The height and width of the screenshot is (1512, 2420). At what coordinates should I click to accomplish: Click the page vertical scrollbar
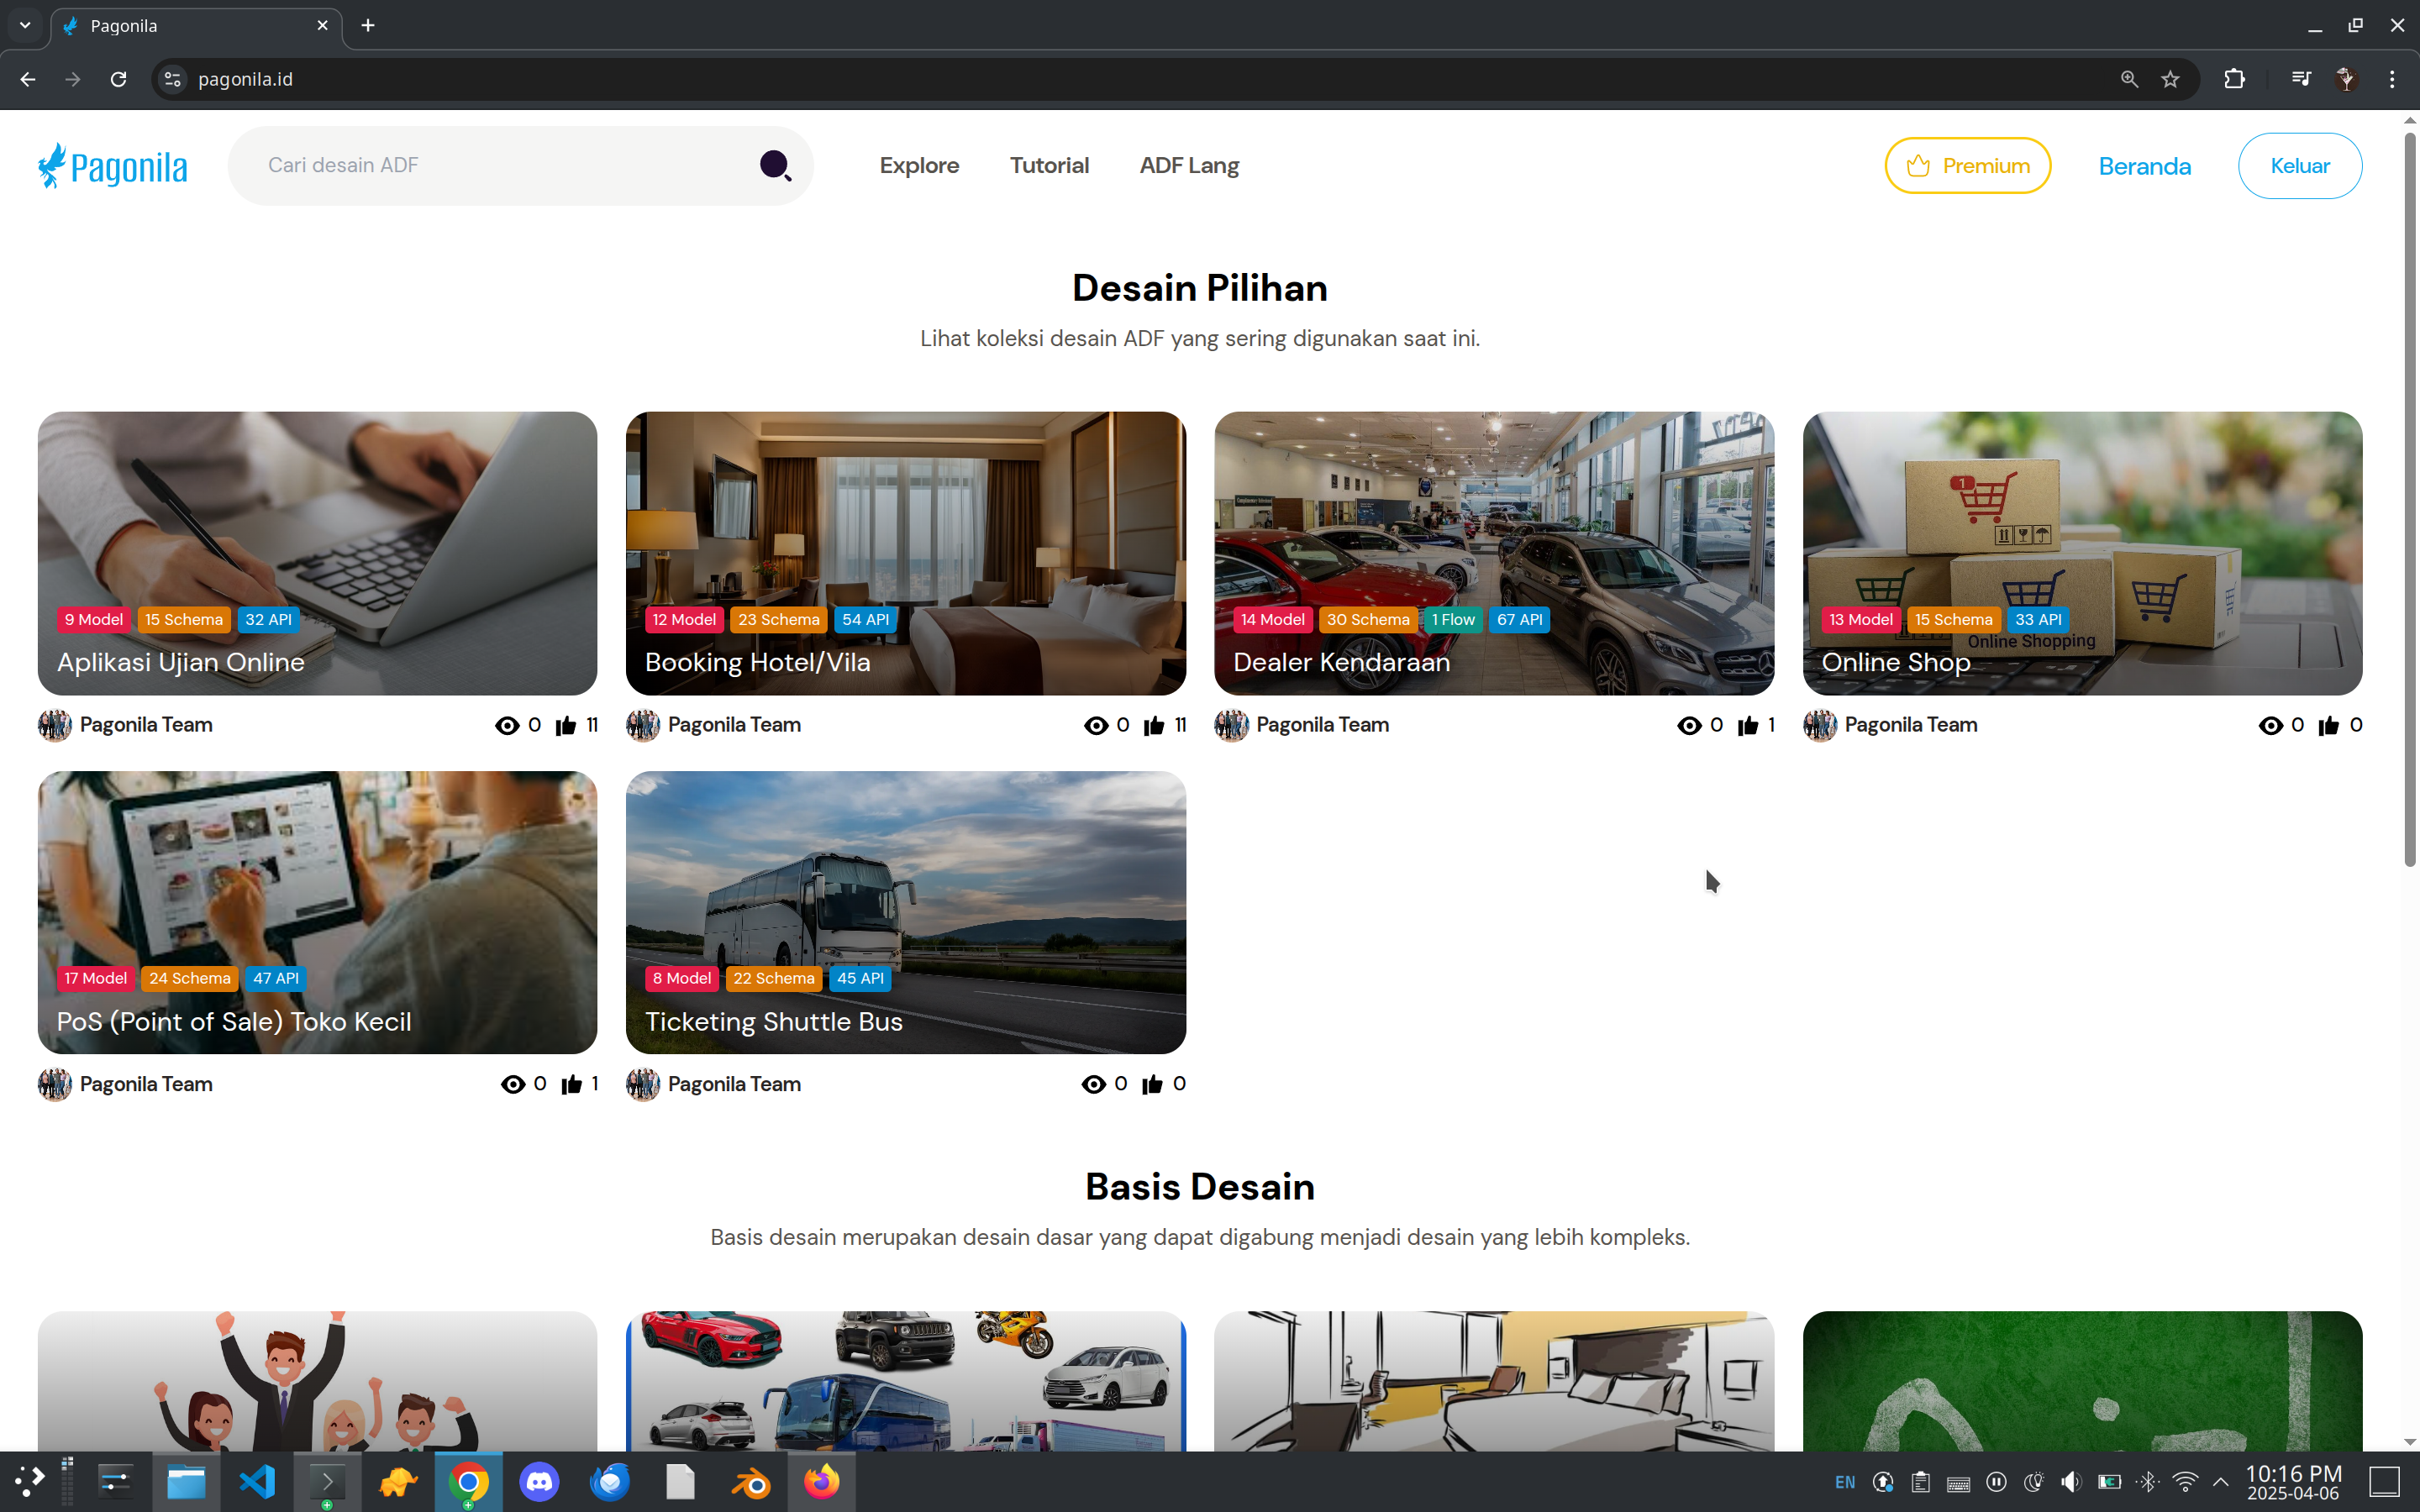coord(2409,500)
